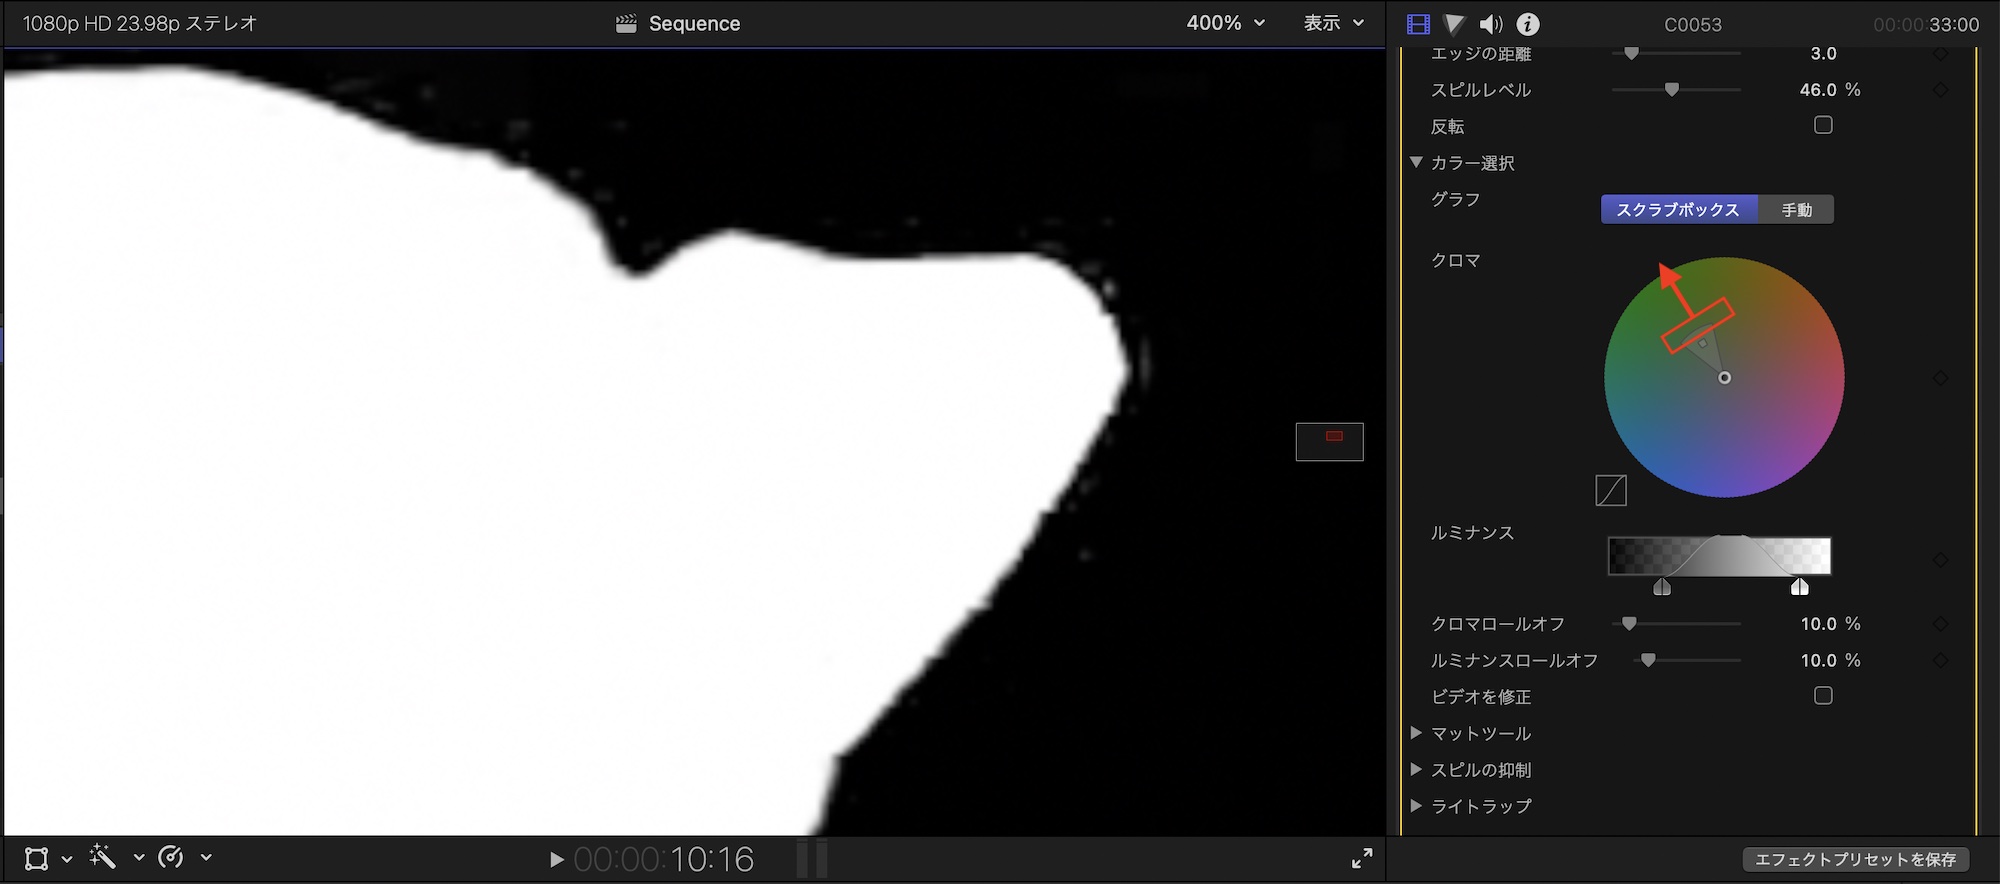The width and height of the screenshot is (2000, 884).
Task: Click エフェクトプリセットを保存 button
Action: pos(1855,859)
